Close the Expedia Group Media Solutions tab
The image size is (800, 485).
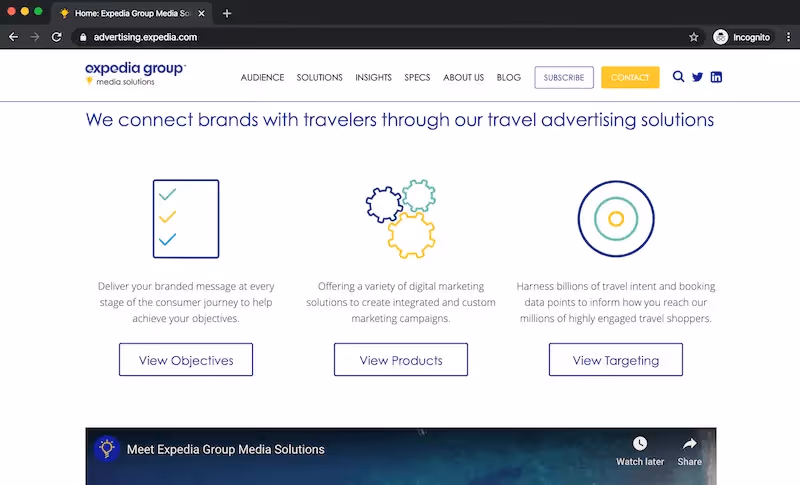pos(202,14)
